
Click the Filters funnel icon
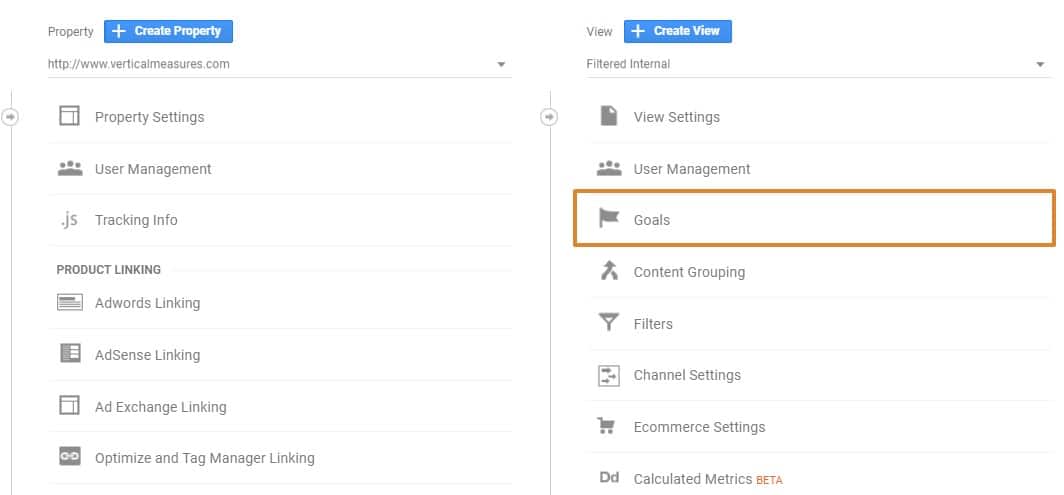coord(608,323)
